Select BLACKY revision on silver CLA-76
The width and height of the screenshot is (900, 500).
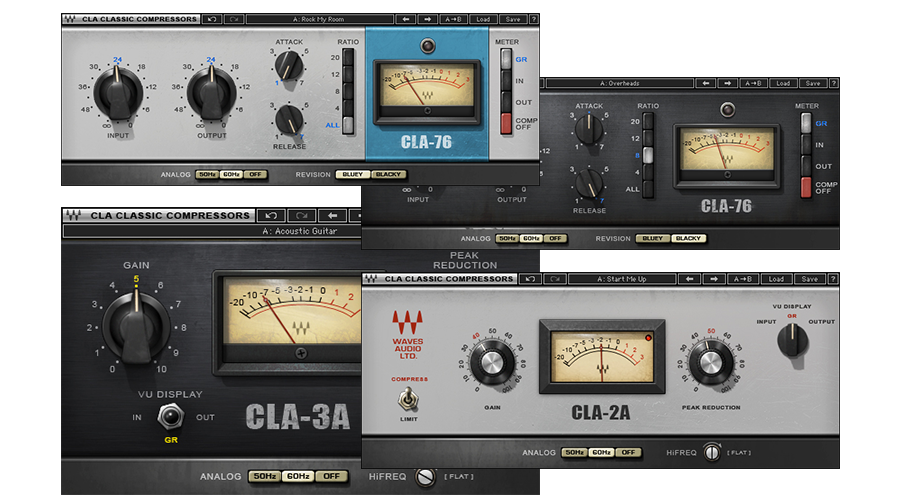[389, 175]
